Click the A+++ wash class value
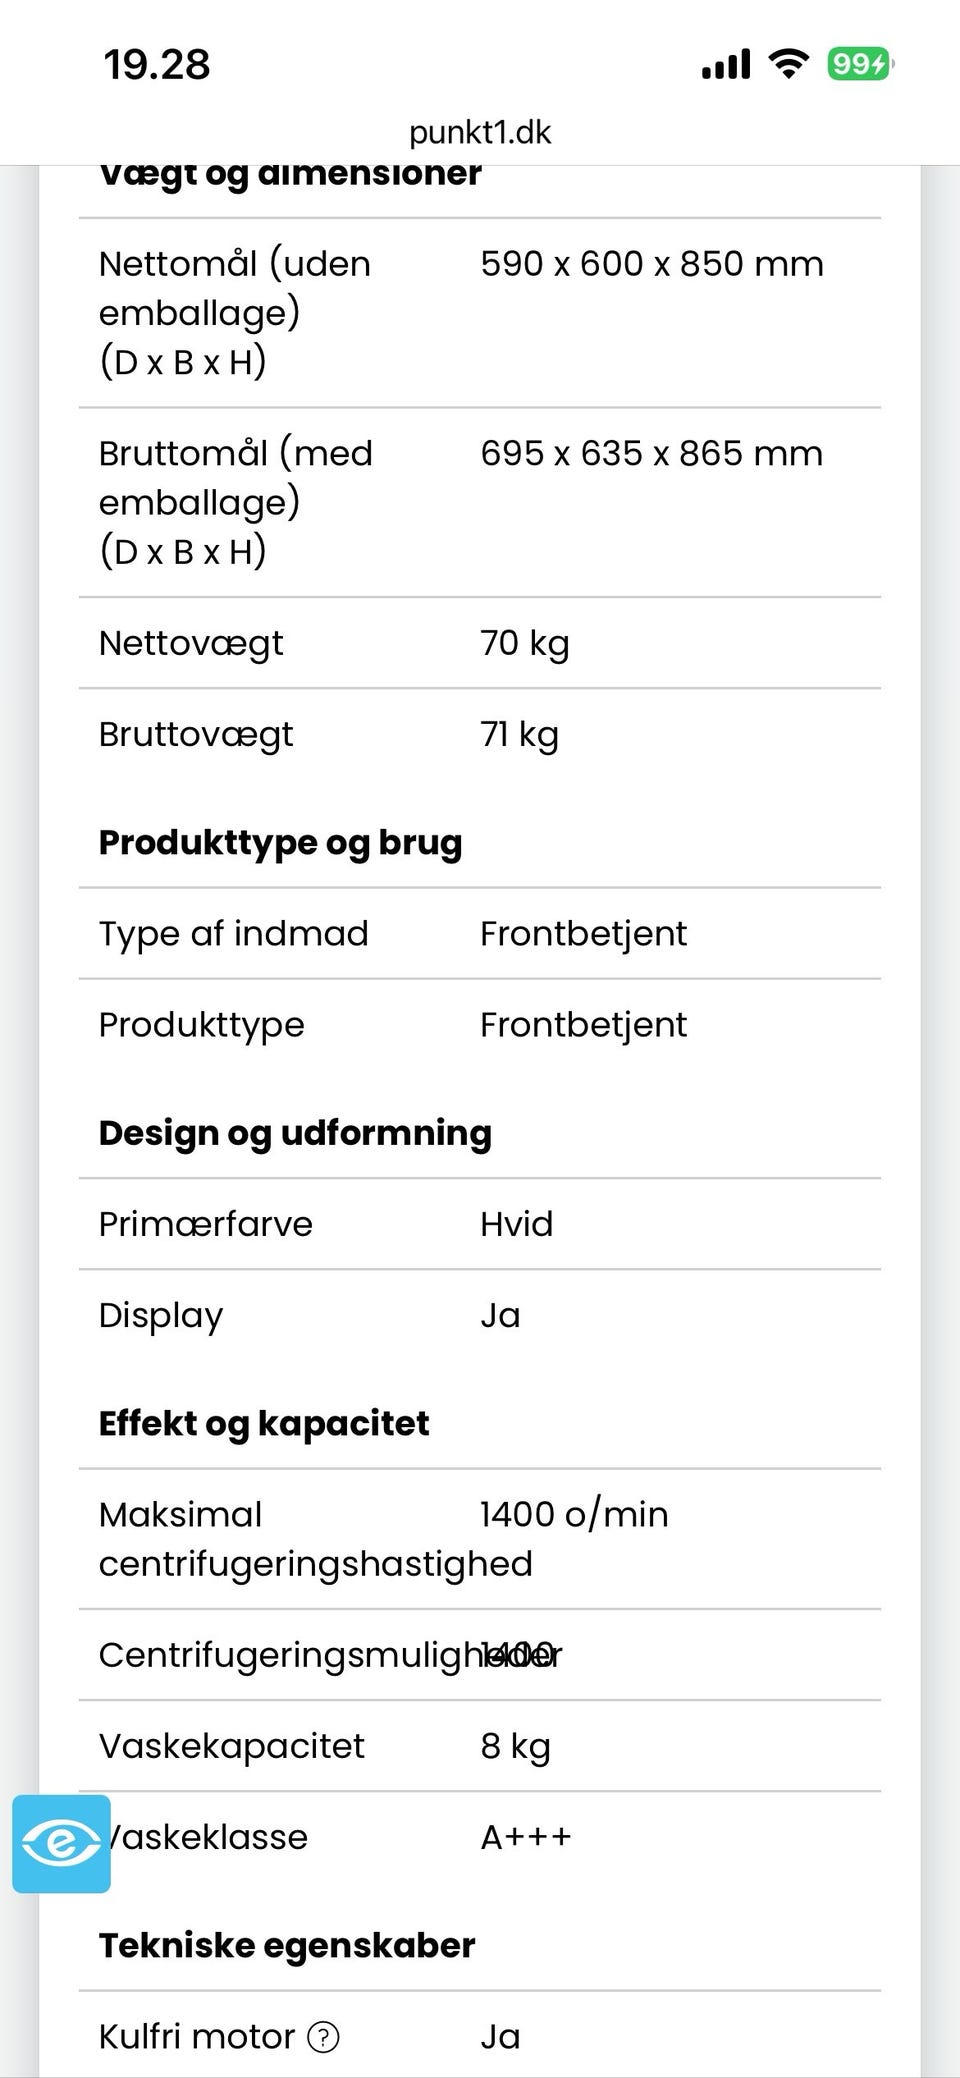Screen dimensions: 960x2078 [526, 1837]
